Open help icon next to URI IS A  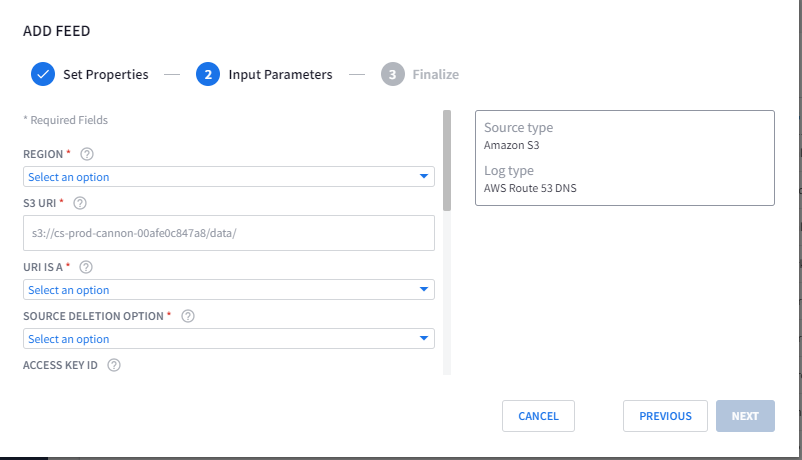click(86, 267)
